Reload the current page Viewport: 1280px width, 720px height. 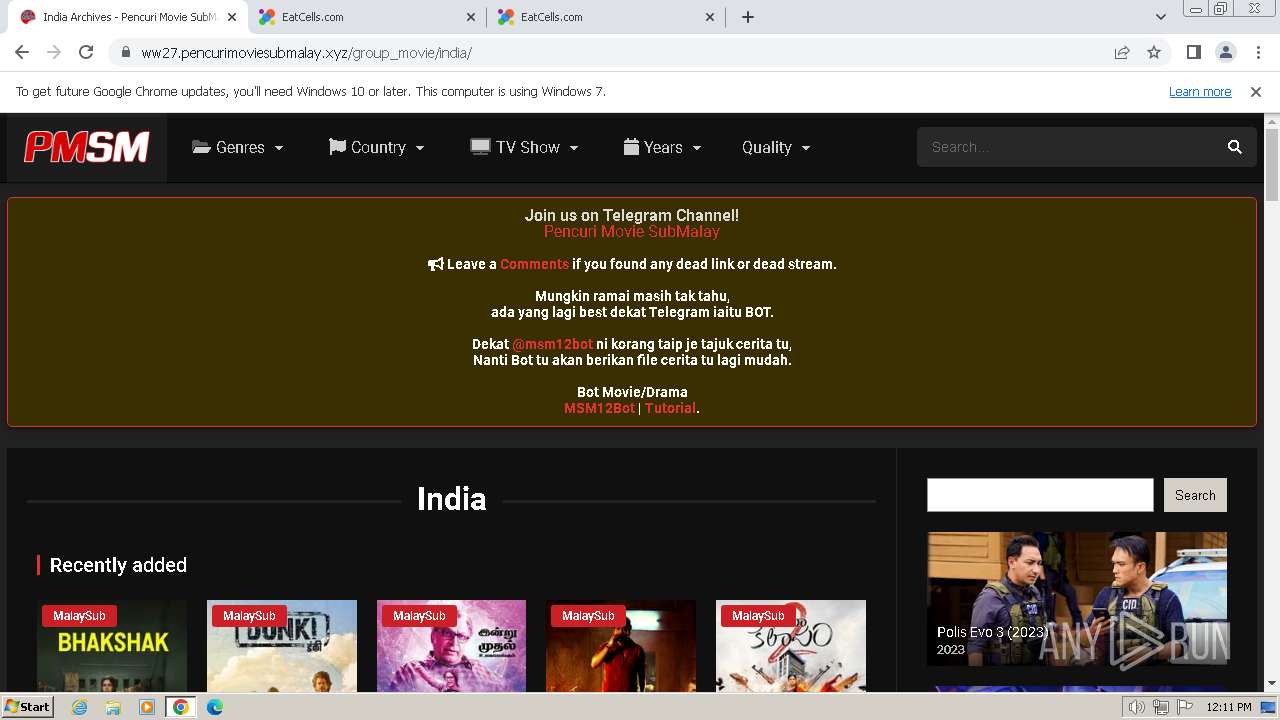[x=86, y=52]
